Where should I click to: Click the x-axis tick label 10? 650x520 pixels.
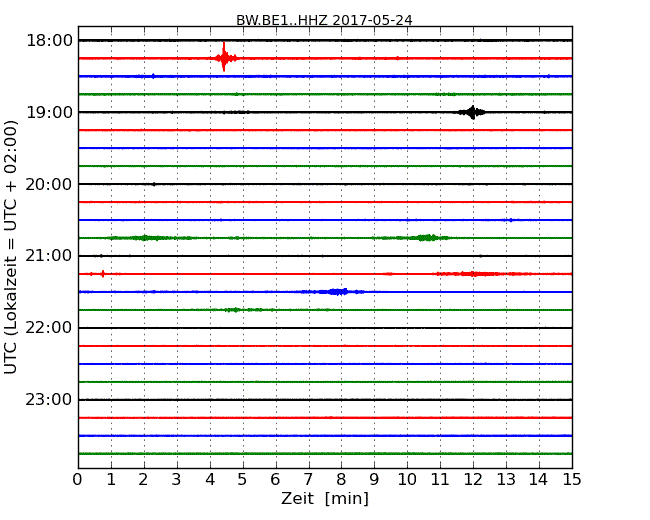coord(407,479)
